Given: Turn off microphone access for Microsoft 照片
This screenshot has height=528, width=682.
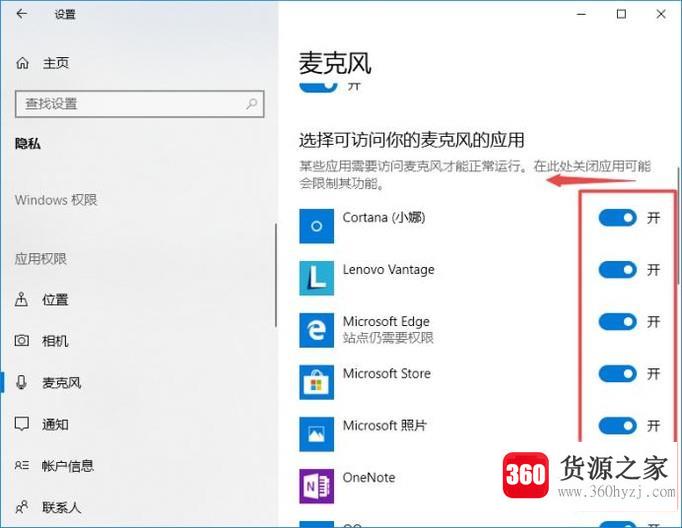Looking at the screenshot, I should coord(618,426).
